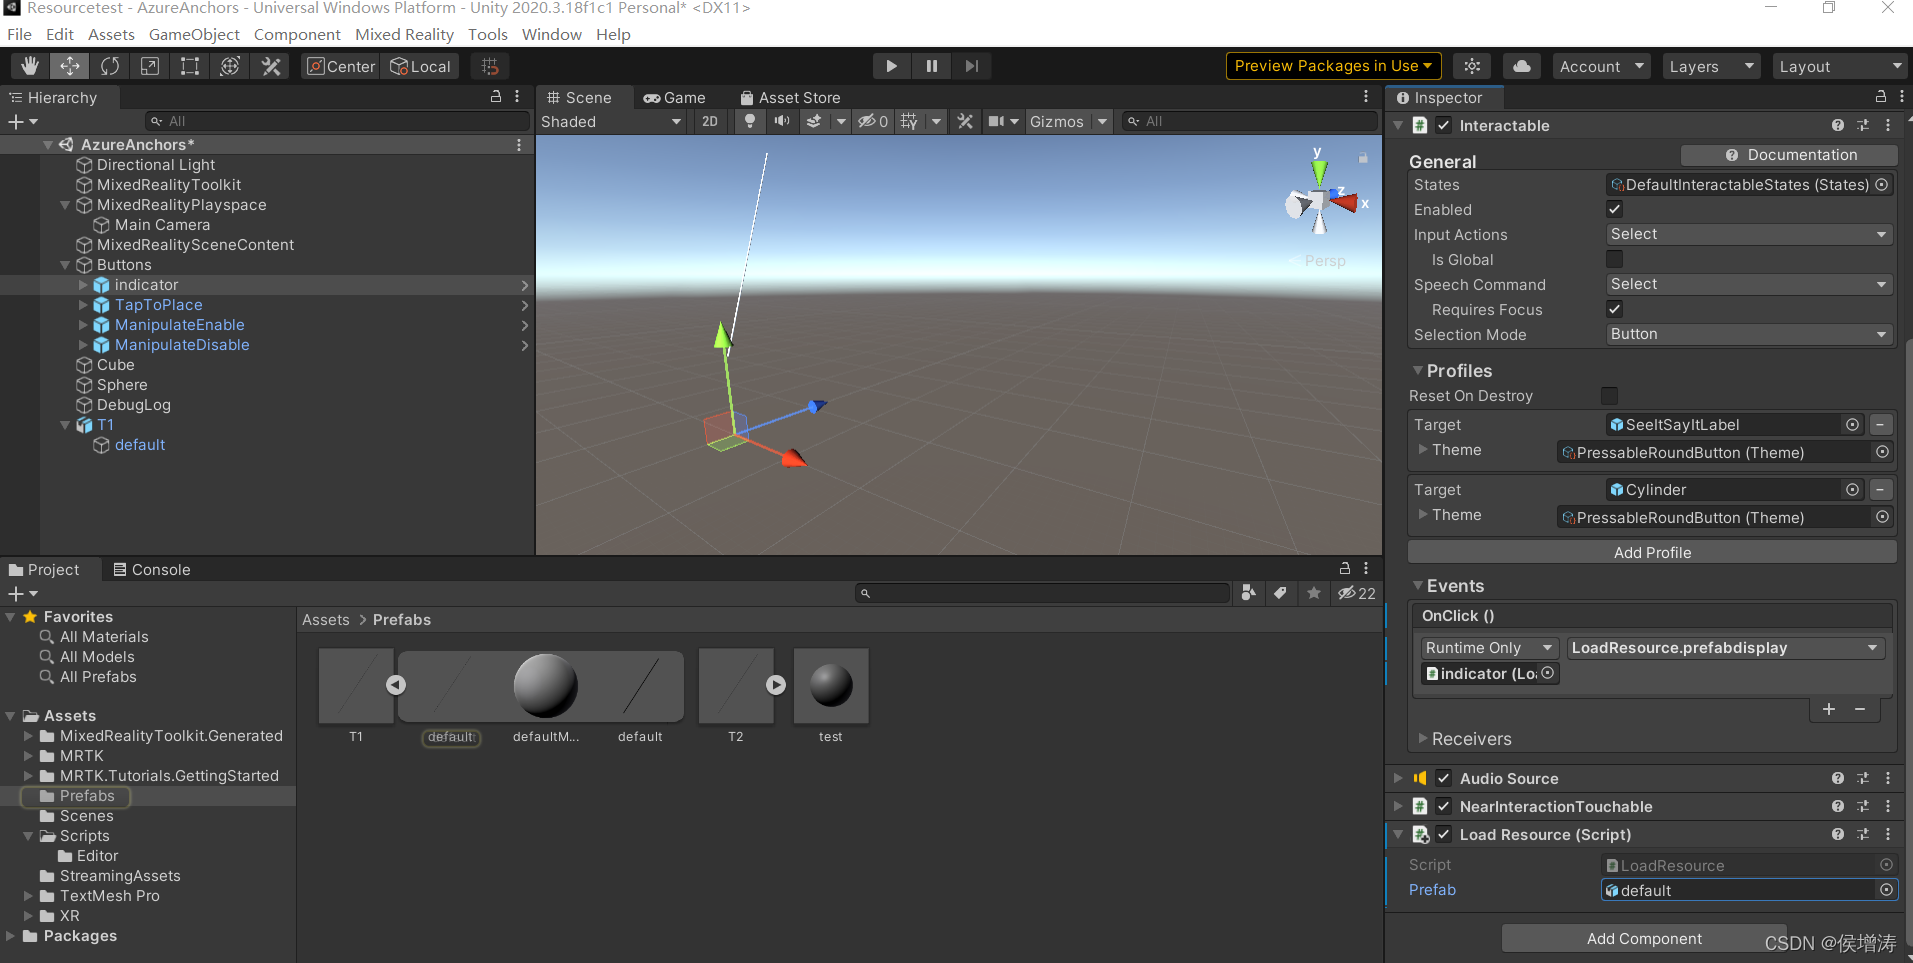Toggle scene audio icon
Image resolution: width=1913 pixels, height=963 pixels.
[x=782, y=121]
